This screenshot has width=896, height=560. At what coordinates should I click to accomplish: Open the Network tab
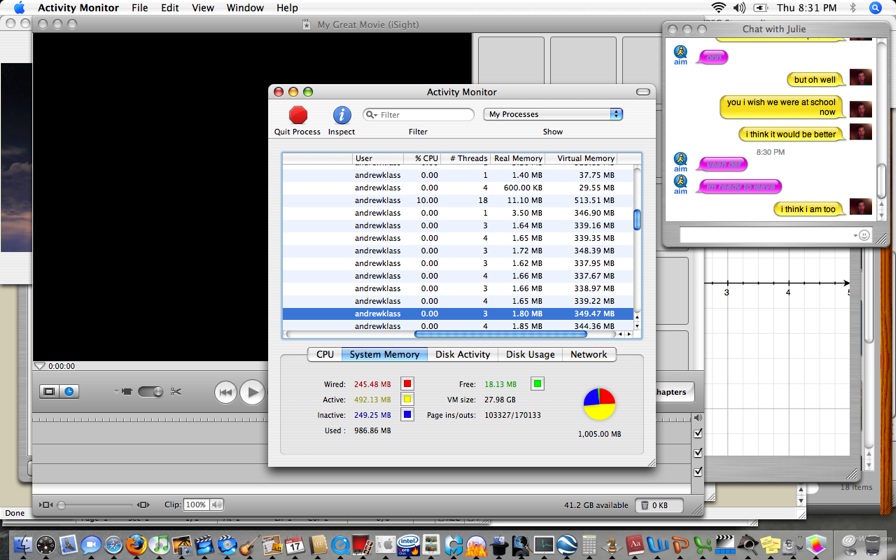point(589,354)
